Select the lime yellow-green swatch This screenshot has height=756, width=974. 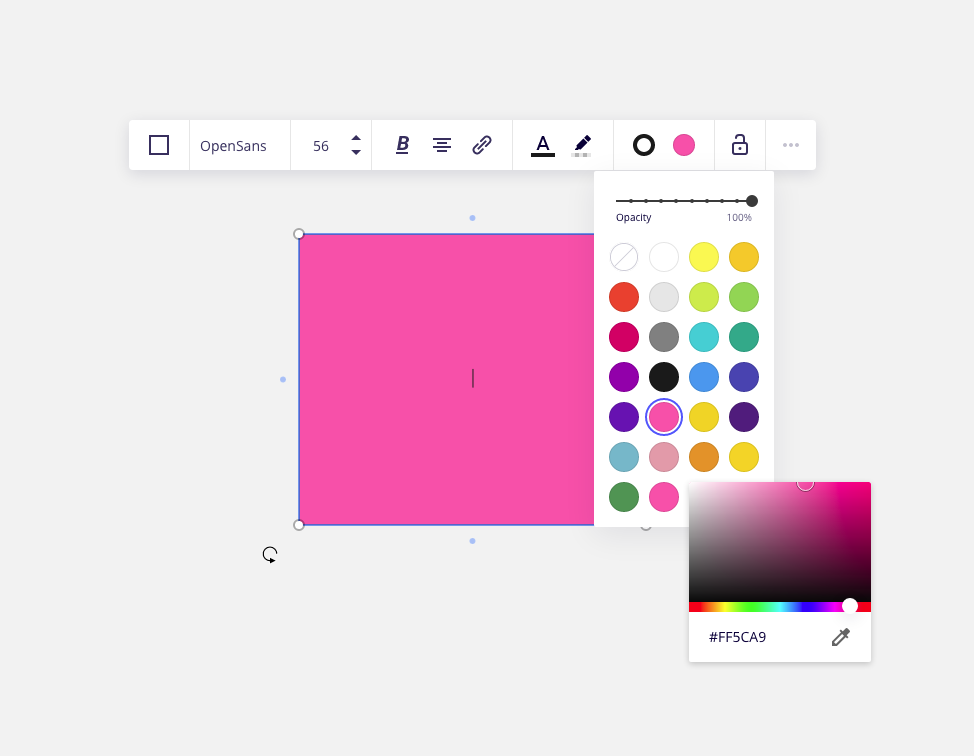[x=704, y=297]
